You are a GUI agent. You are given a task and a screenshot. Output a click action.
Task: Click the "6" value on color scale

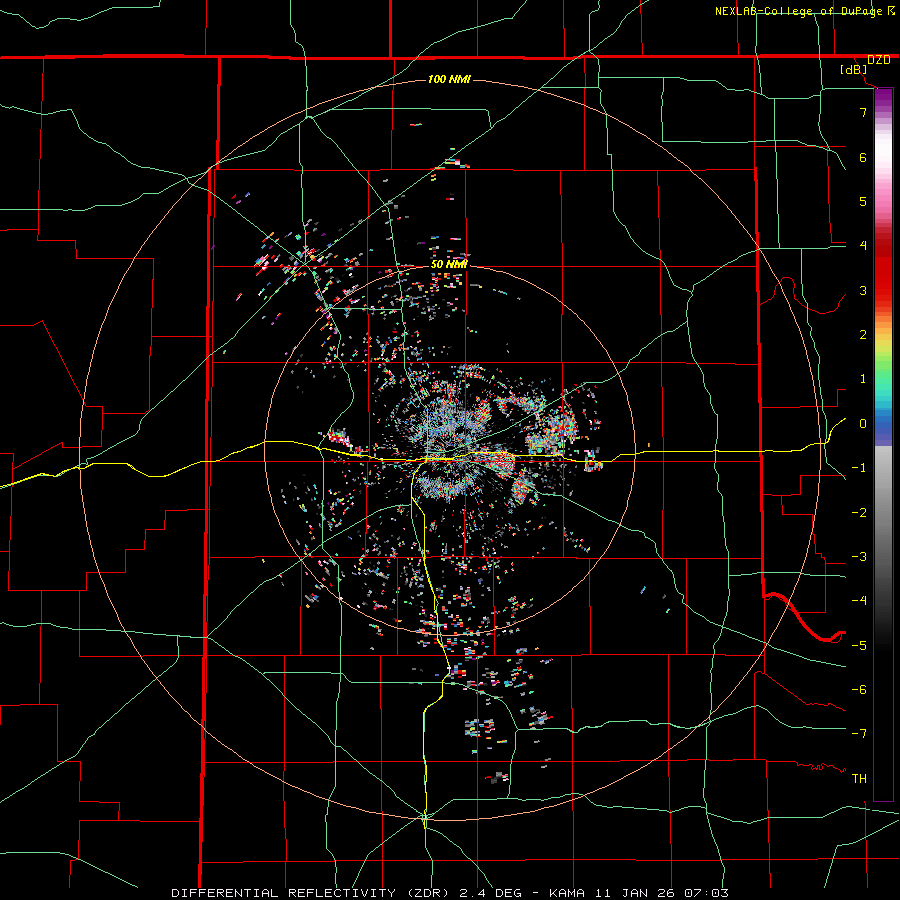(x=863, y=157)
